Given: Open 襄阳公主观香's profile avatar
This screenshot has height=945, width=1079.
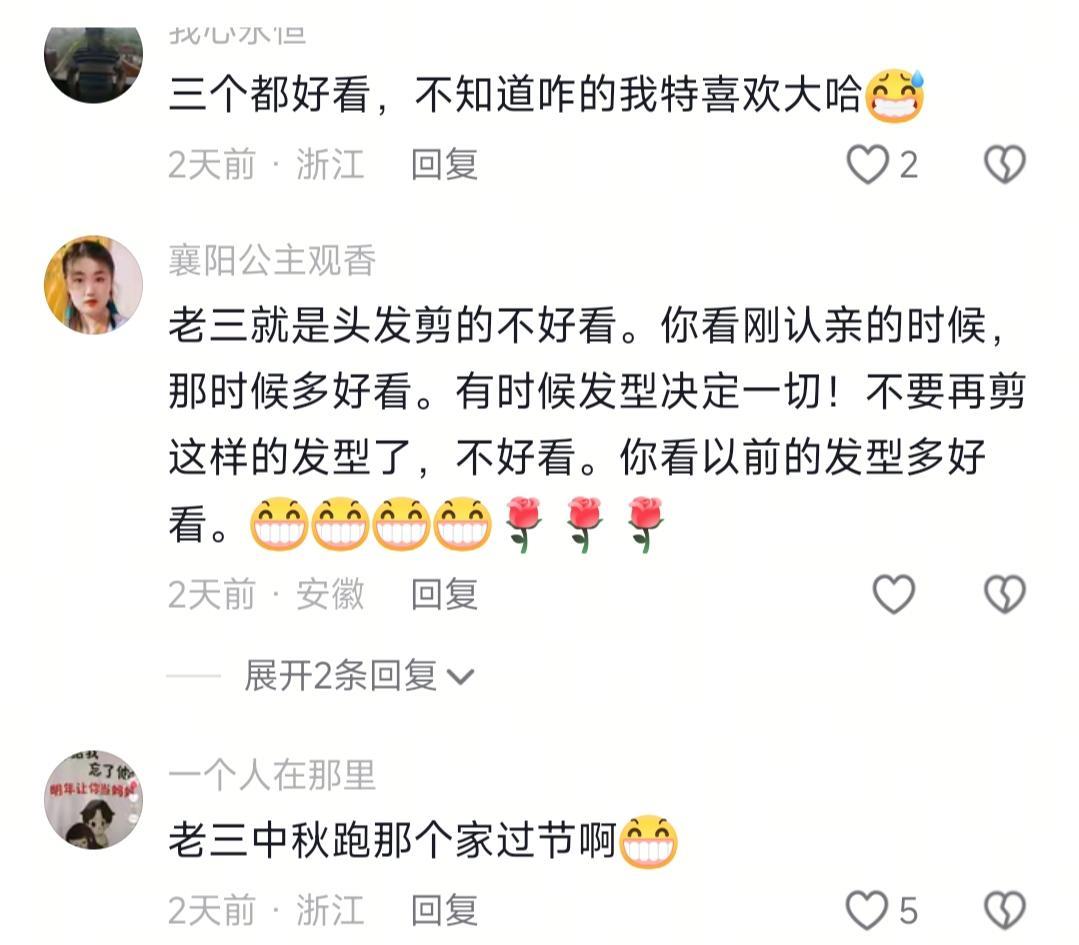Looking at the screenshot, I should (x=94, y=285).
